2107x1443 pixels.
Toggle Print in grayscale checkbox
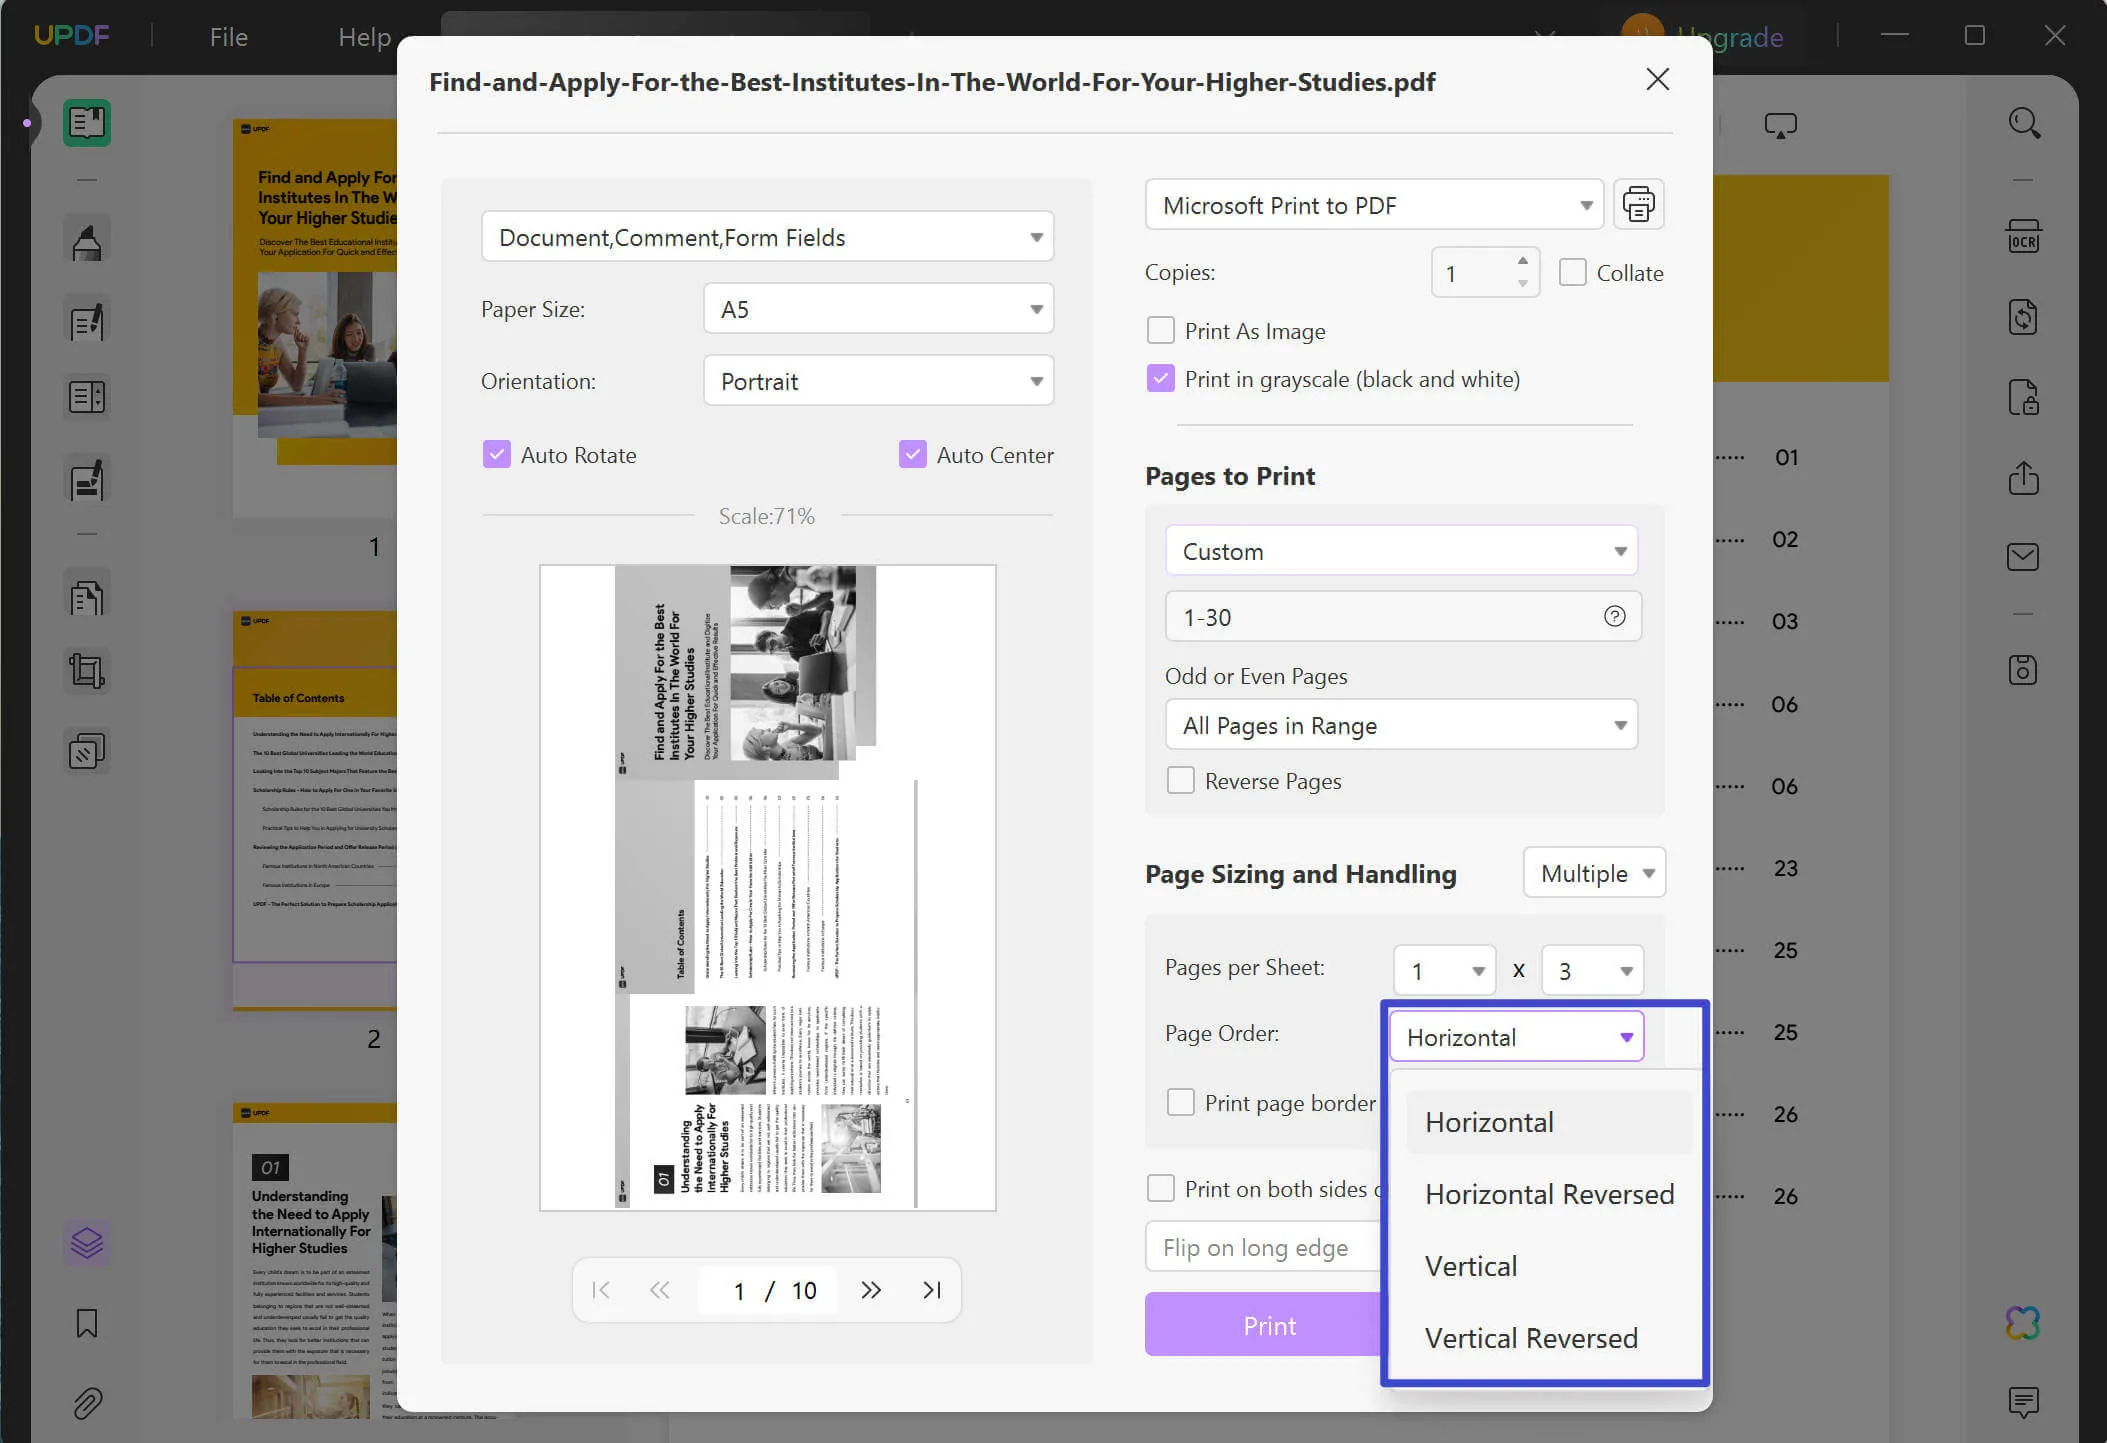click(1161, 380)
